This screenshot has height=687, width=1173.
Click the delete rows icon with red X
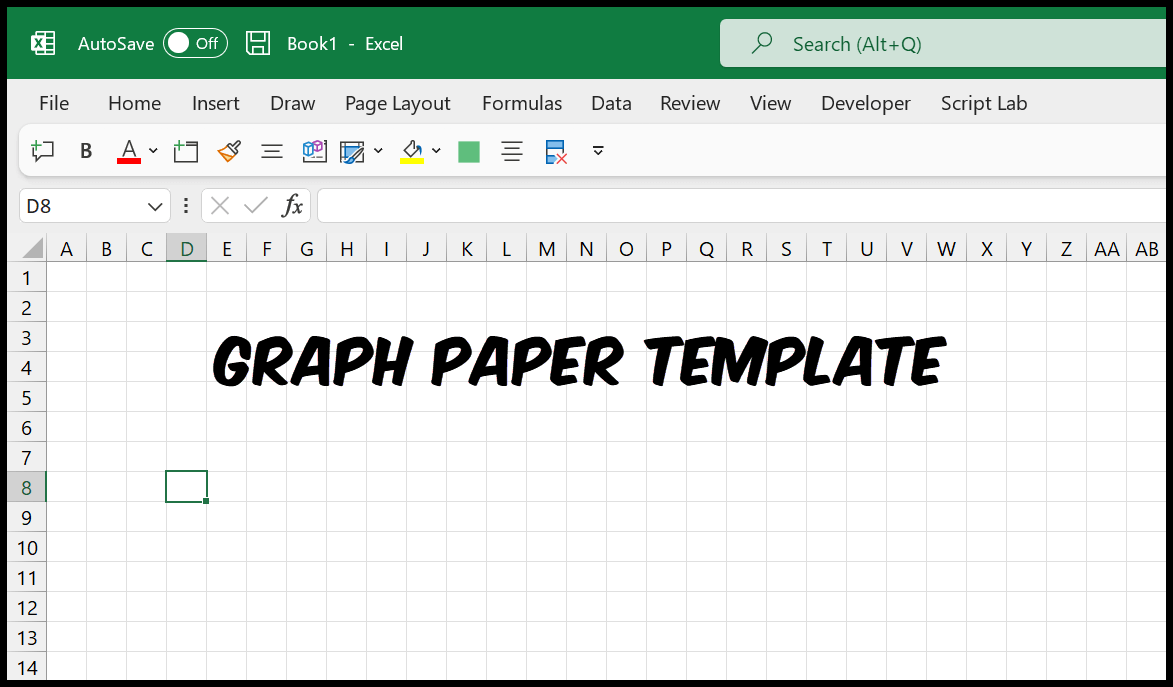pyautogui.click(x=556, y=152)
